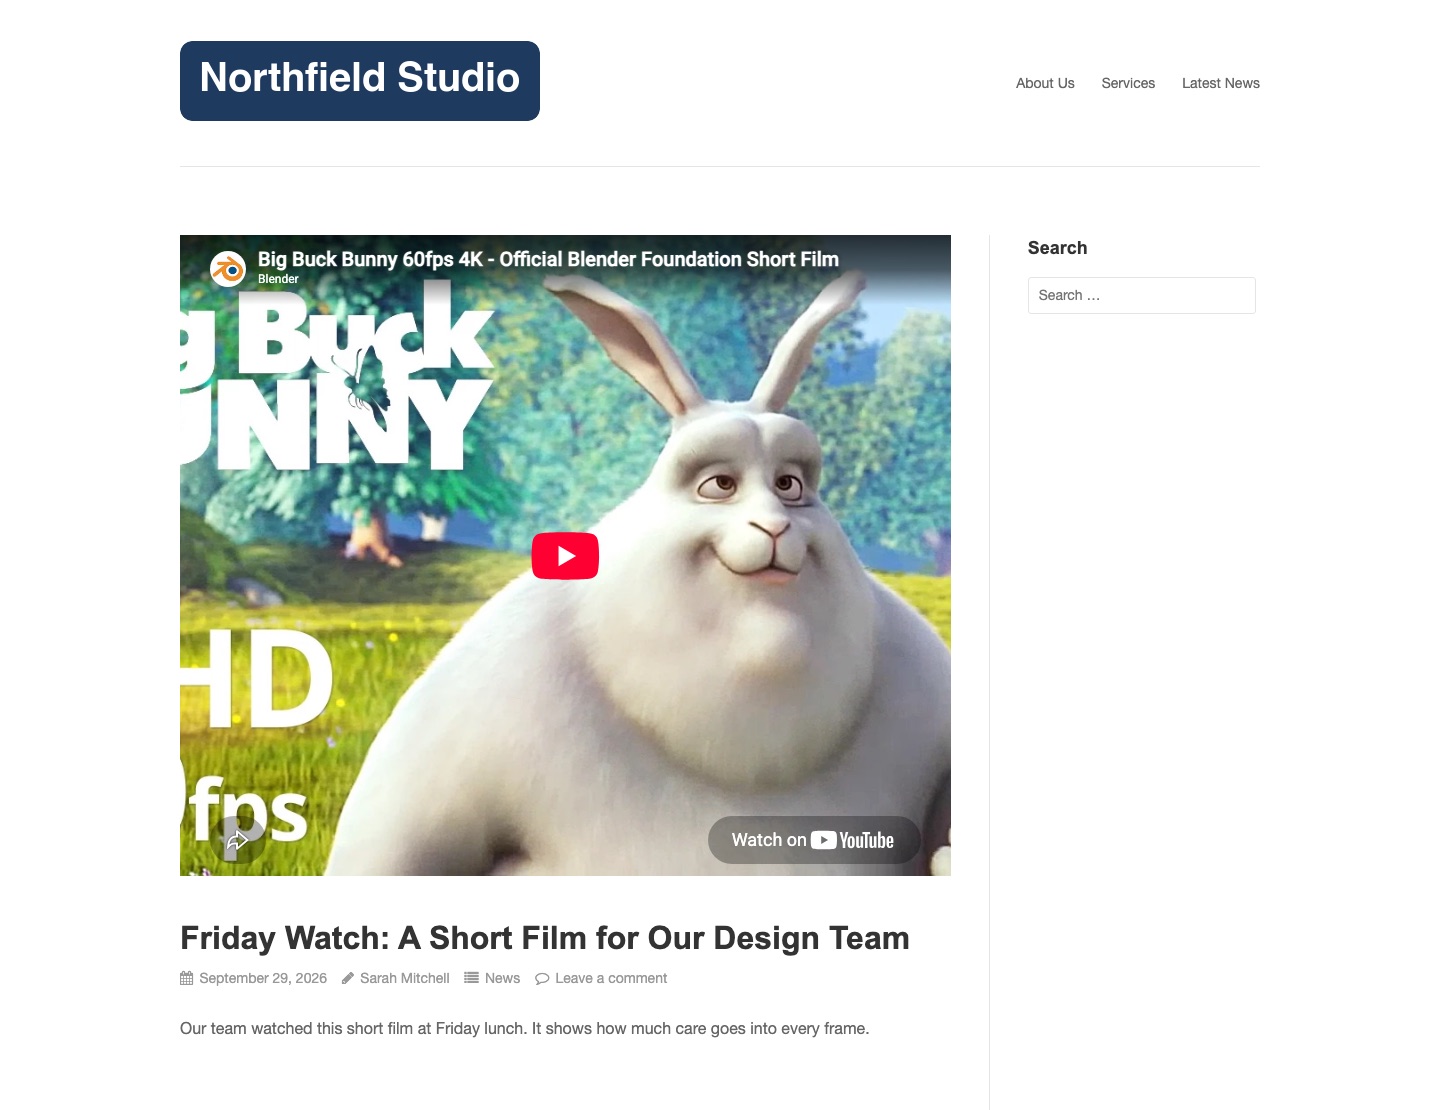Screen dimensions: 1440x1110
Task: Open the Blender channel name link
Action: [x=278, y=279]
